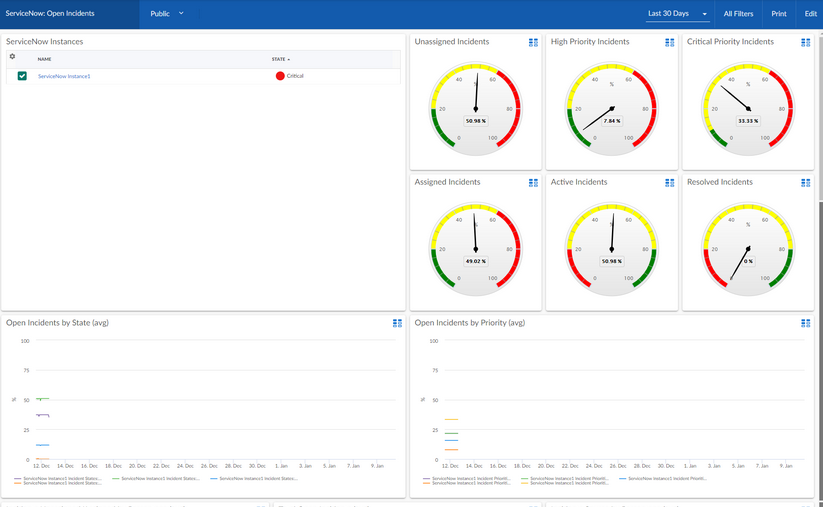Click the Unassigned Incidents widget title

pyautogui.click(x=451, y=41)
